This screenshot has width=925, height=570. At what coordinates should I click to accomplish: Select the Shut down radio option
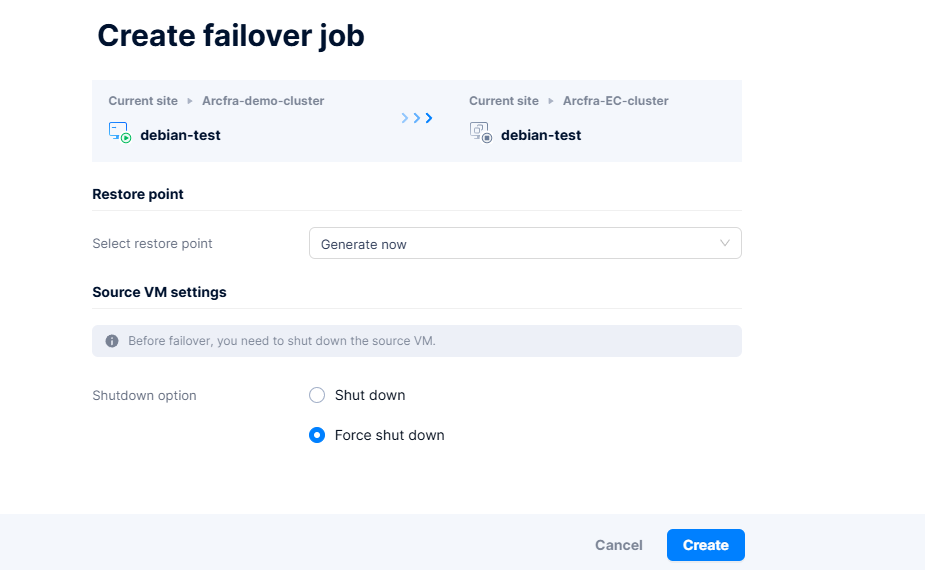click(x=317, y=395)
